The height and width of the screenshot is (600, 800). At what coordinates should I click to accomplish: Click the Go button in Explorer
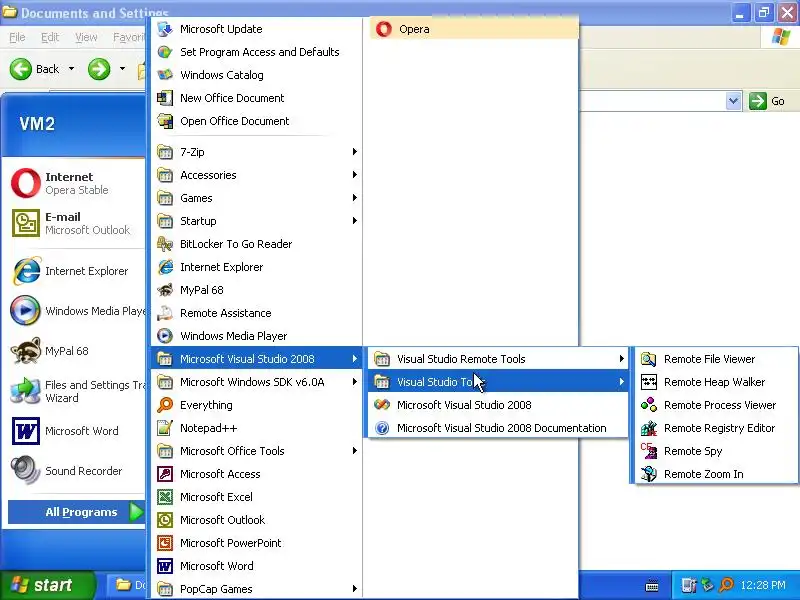(x=767, y=101)
